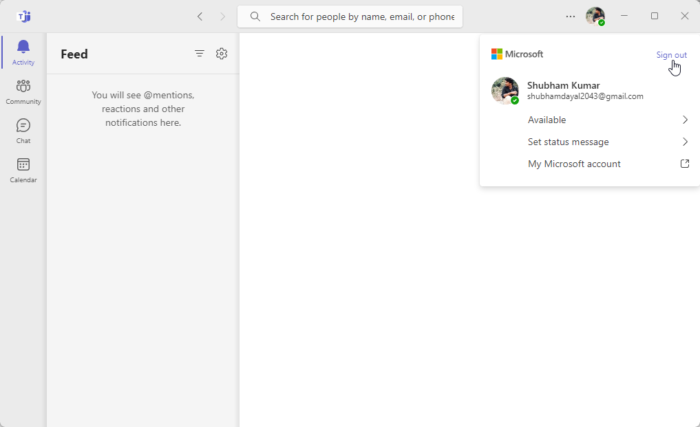Click the Microsoft logo in flyout
700x427 pixels.
point(497,54)
